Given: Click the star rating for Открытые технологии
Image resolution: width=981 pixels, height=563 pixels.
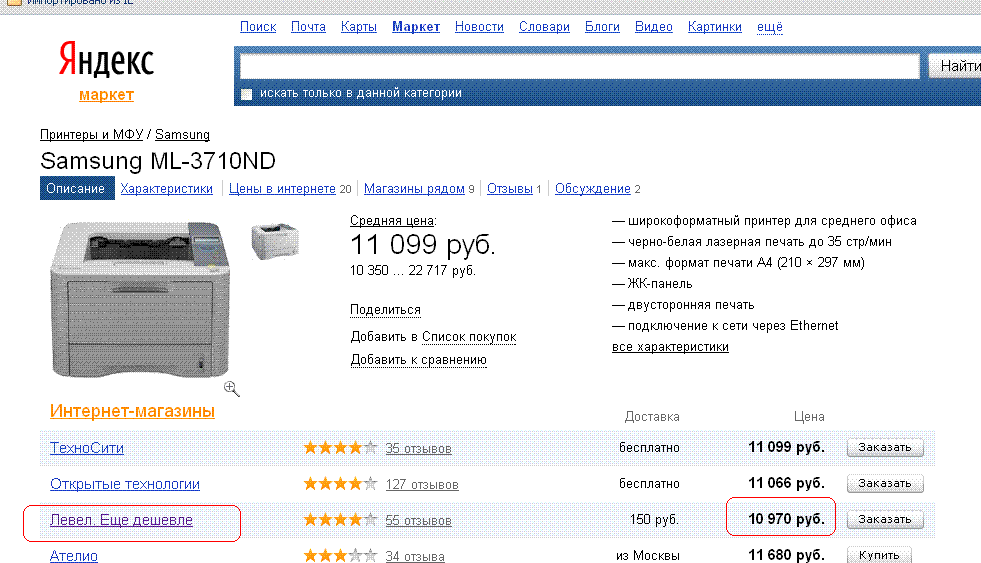Looking at the screenshot, I should click(x=340, y=484).
